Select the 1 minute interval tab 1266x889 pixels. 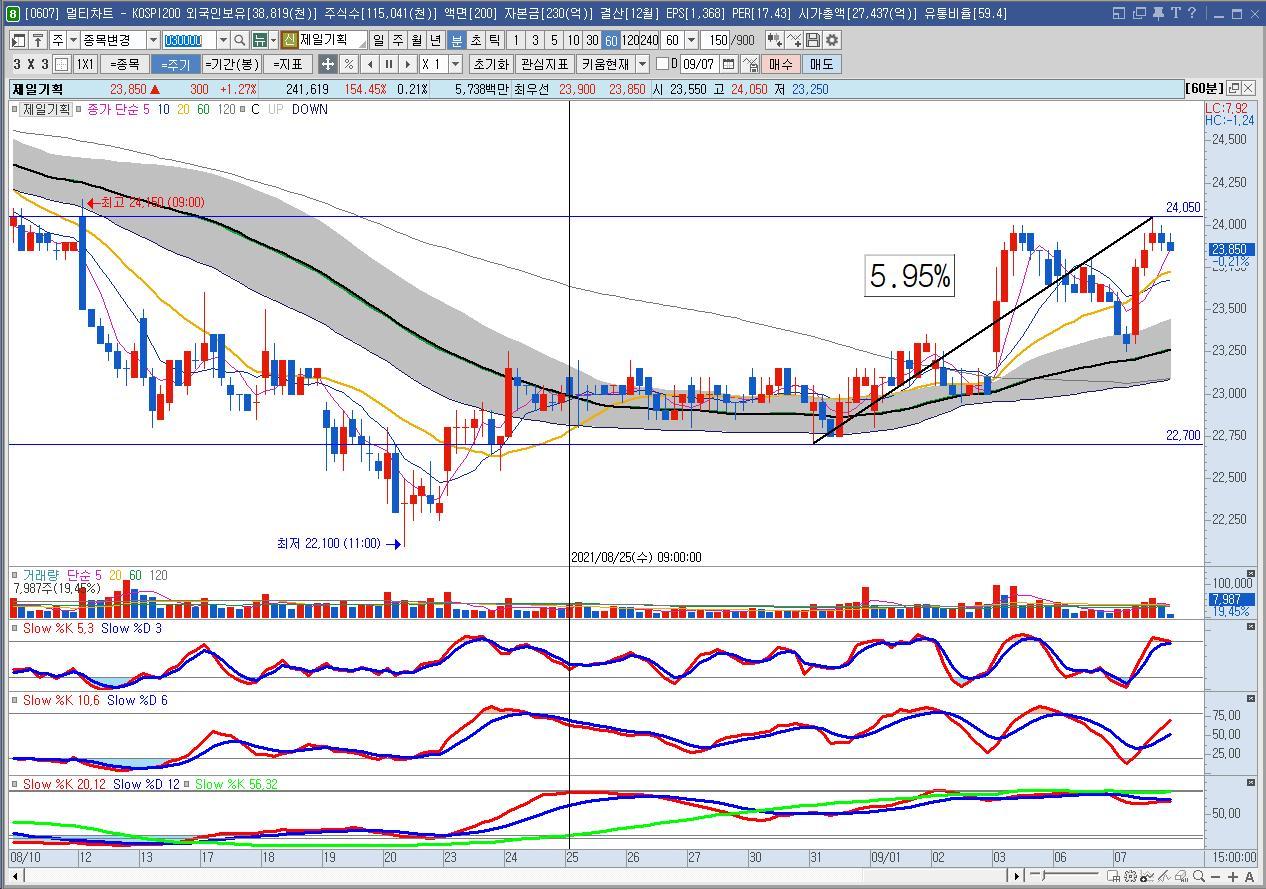(516, 40)
